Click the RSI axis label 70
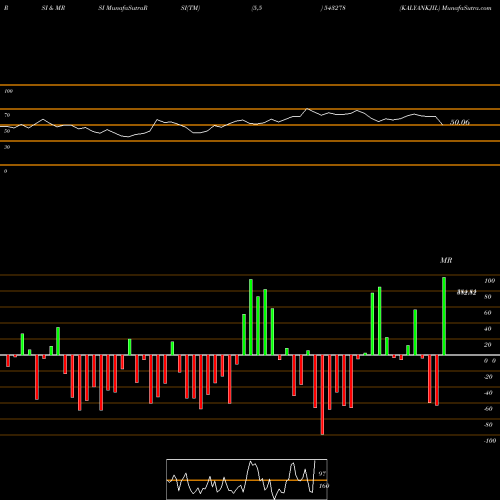Viewport: 500px width, 500px height. [x=7, y=115]
